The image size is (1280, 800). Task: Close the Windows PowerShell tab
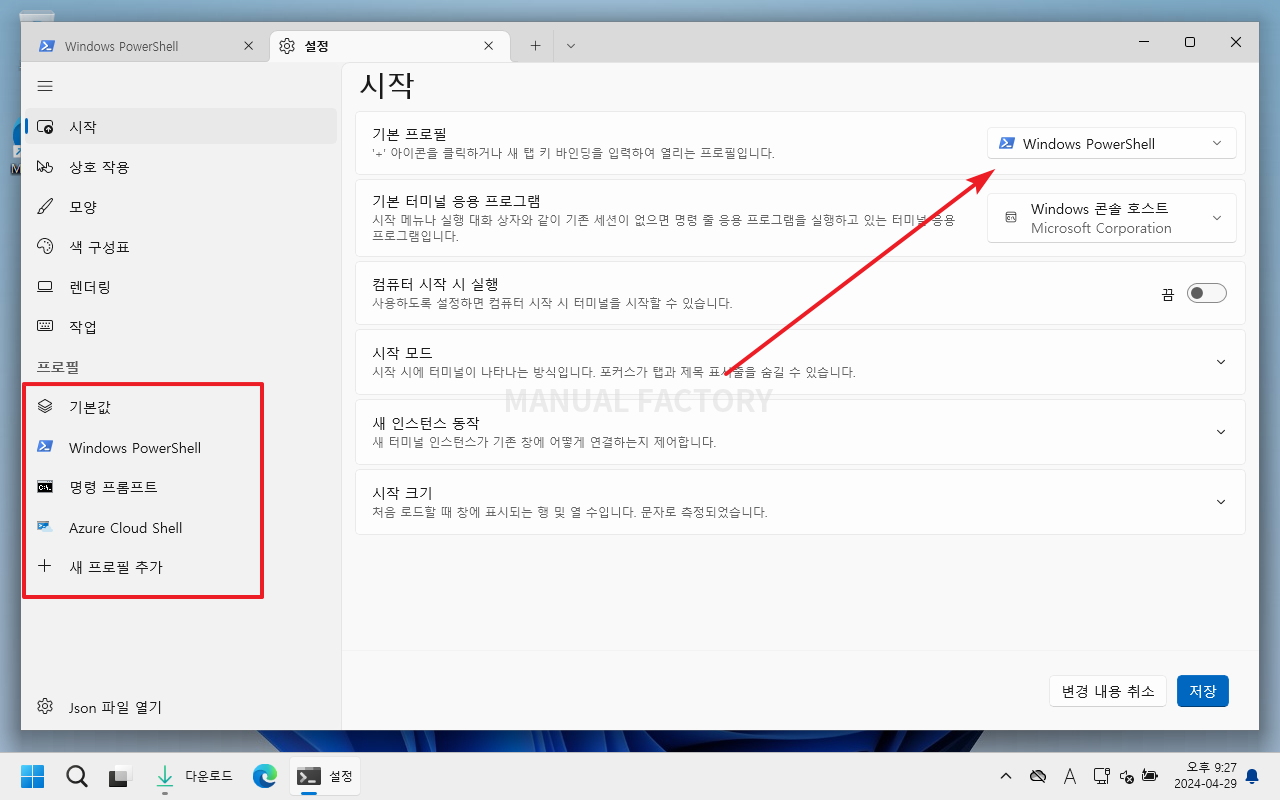pyautogui.click(x=249, y=46)
